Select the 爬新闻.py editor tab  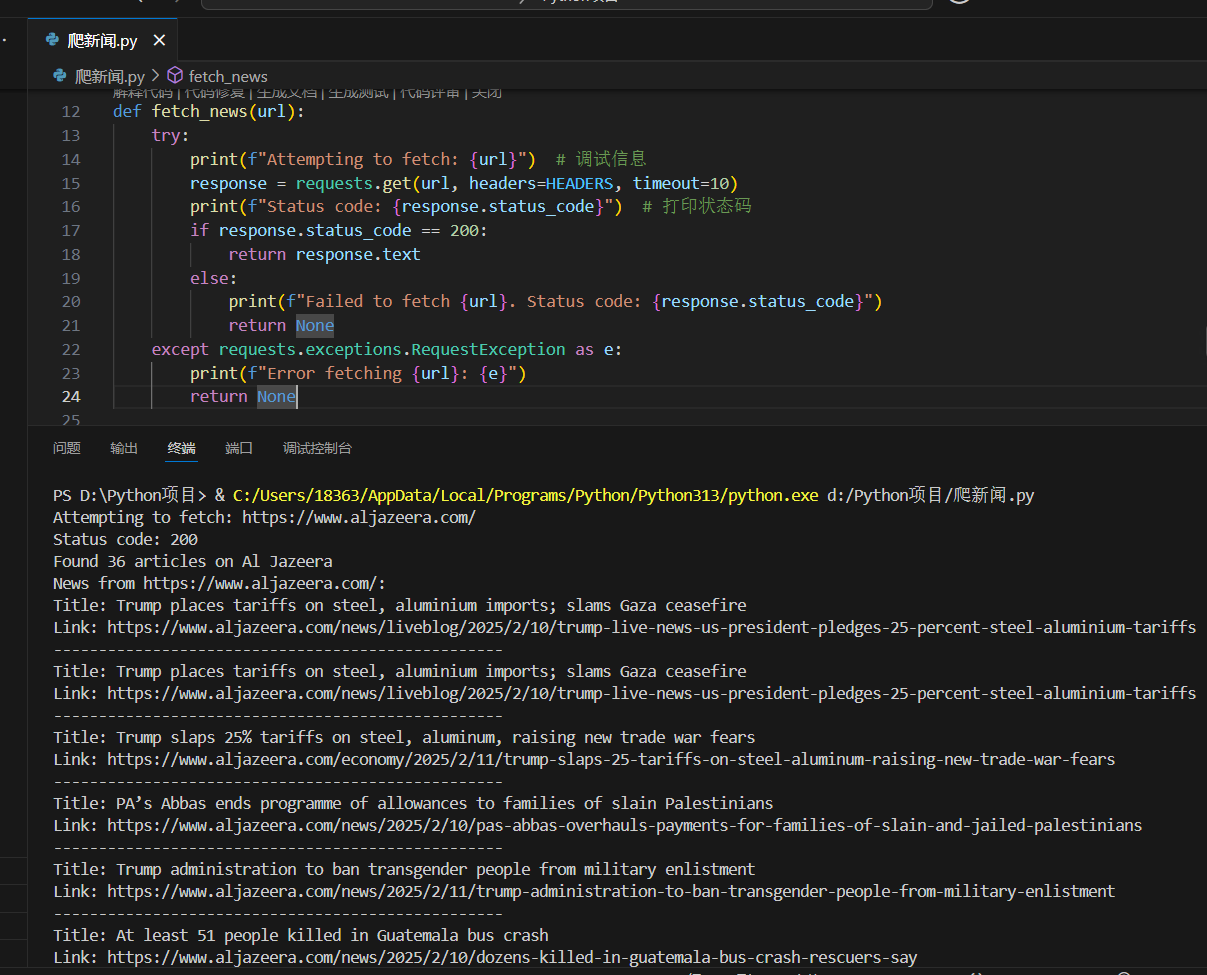pos(102,41)
